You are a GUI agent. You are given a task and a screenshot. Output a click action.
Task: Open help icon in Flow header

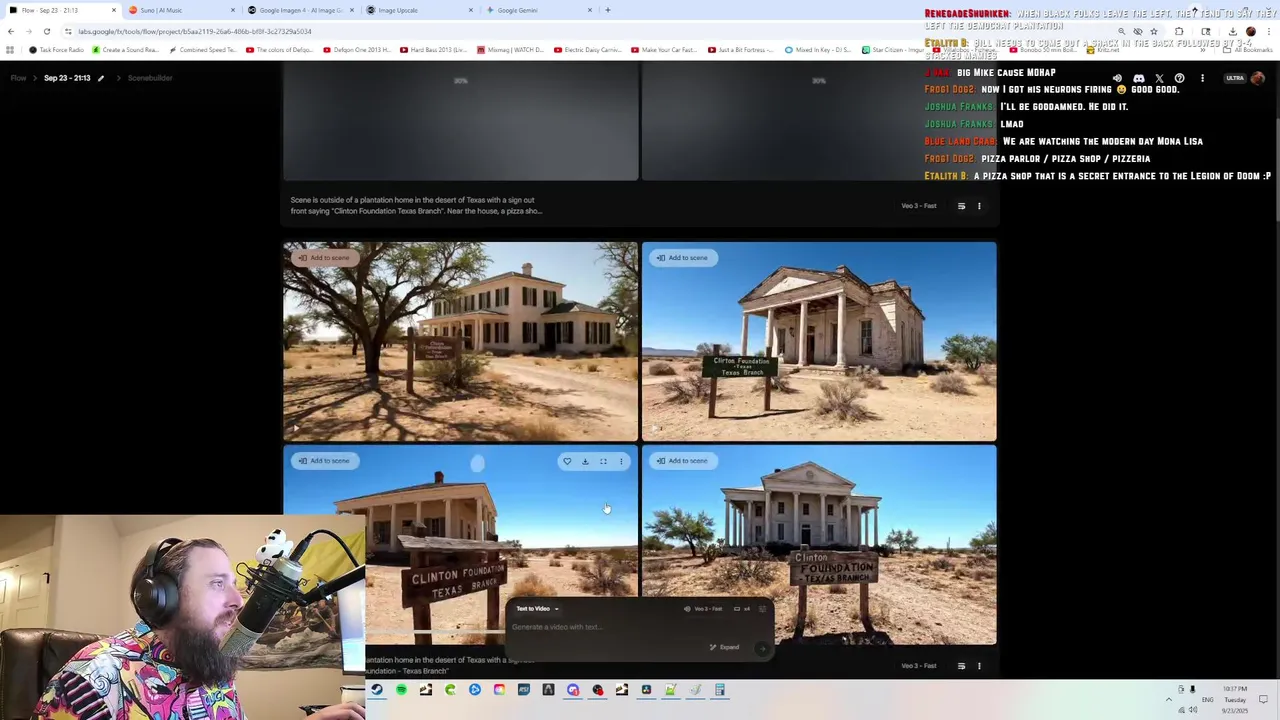tap(1180, 78)
